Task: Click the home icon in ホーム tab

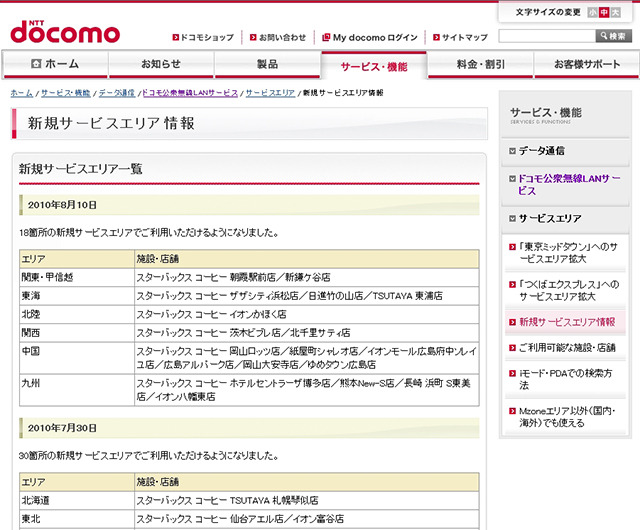Action: click(36, 64)
